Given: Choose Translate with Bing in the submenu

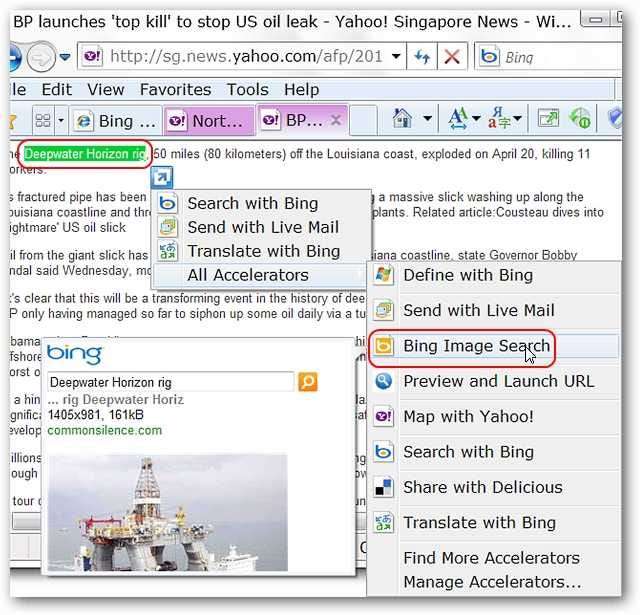Looking at the screenshot, I should 493,523.
